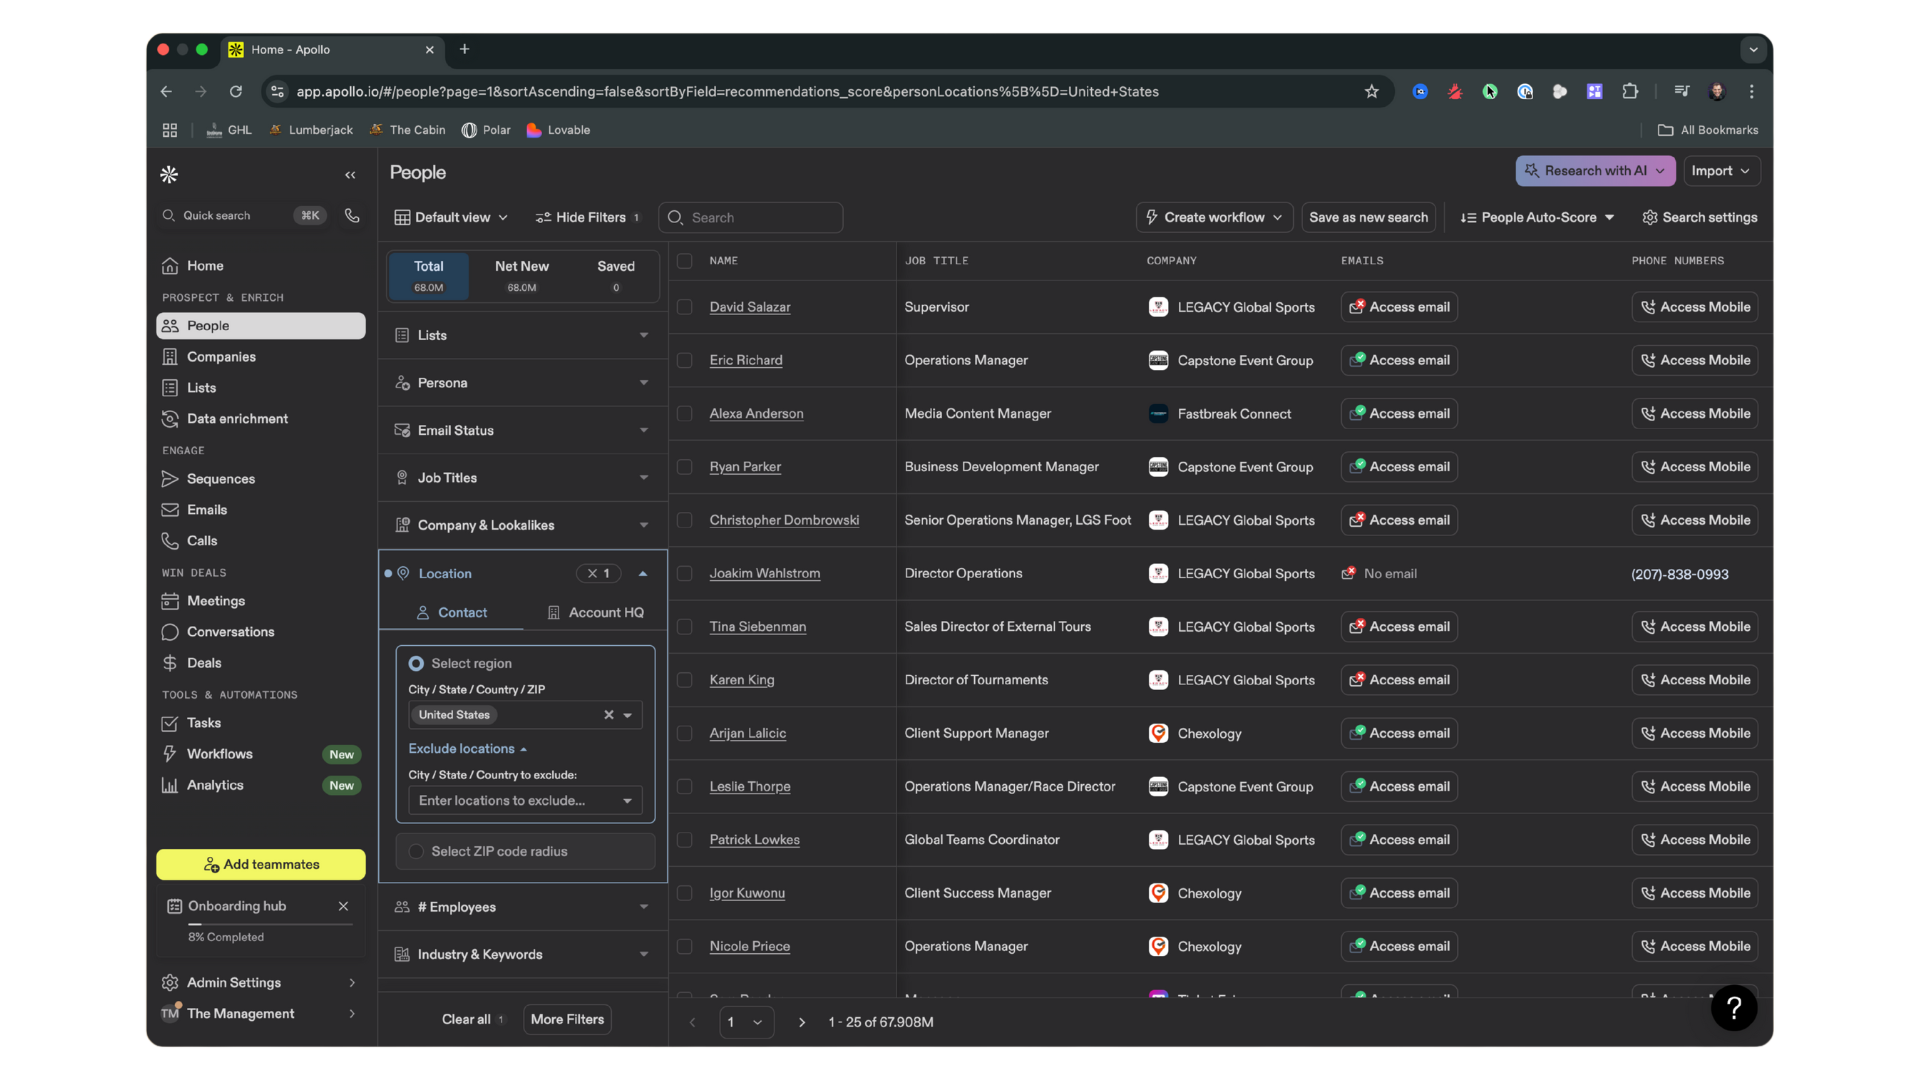Expand the Persona filter section
Screen dimensions: 1920x1080
coord(523,383)
